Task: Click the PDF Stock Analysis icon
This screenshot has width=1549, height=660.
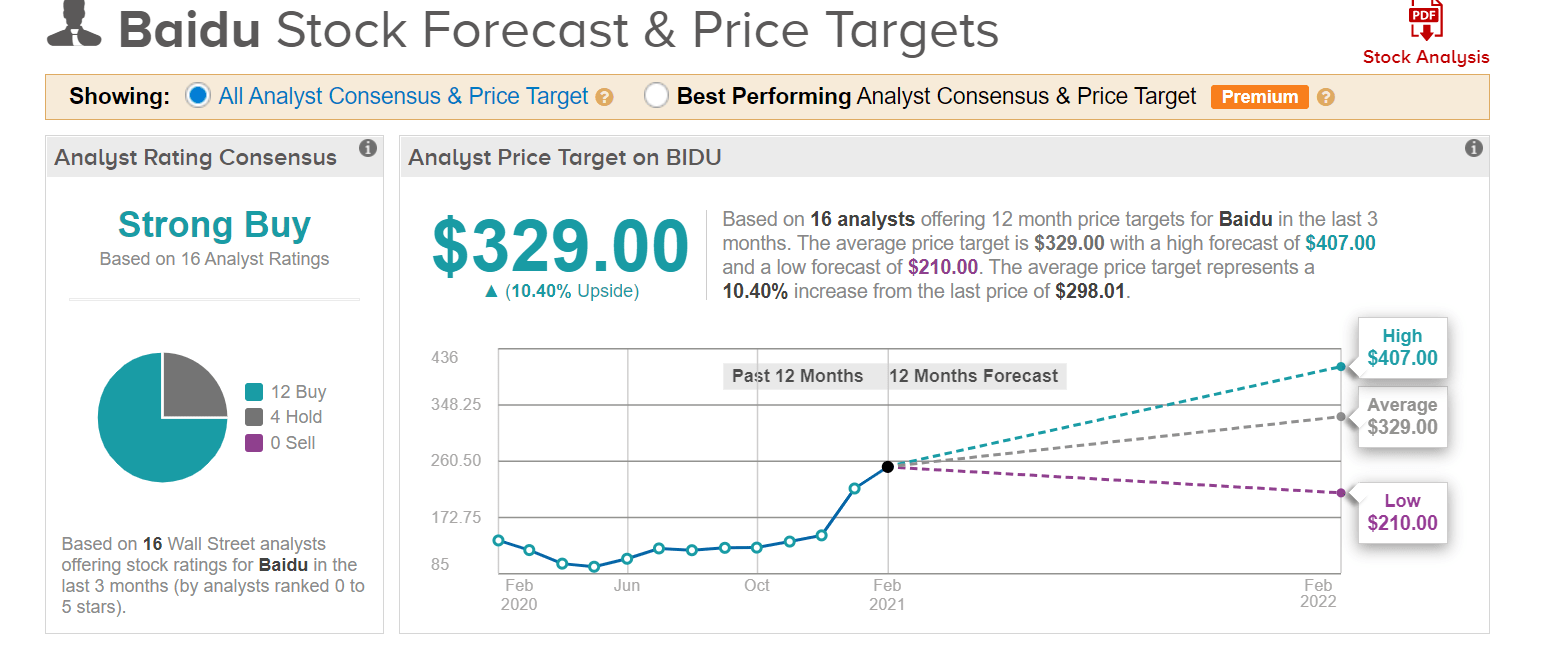Action: pos(1425,20)
